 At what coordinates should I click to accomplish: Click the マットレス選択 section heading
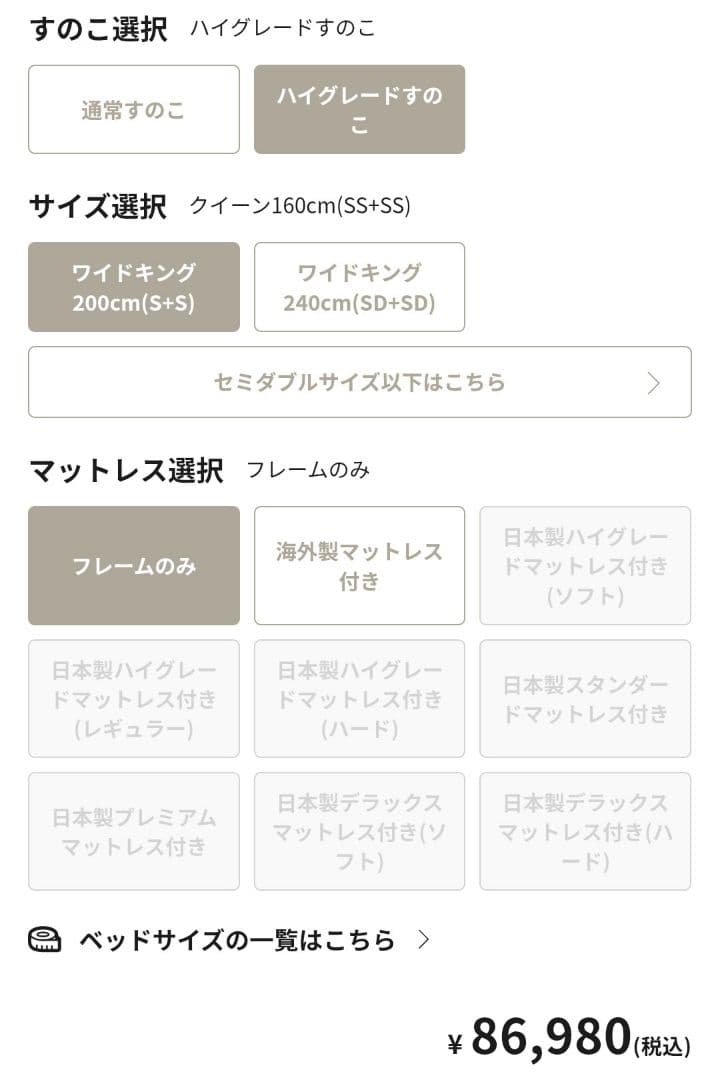(126, 470)
